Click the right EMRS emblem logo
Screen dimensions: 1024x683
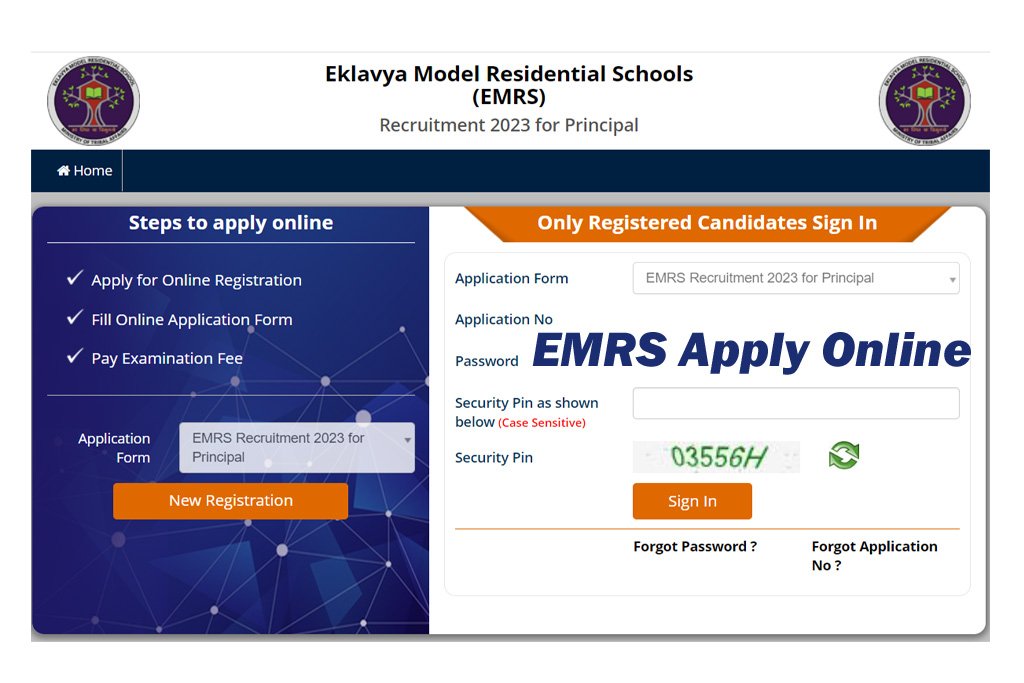924,101
